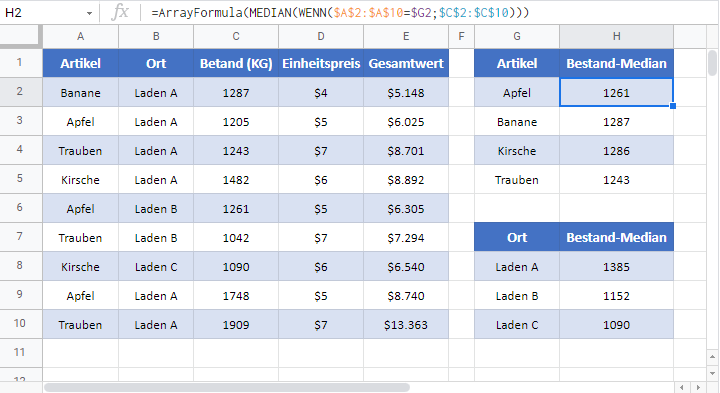The image size is (720, 393).
Task: Click the vertical scroll down arrow
Action: pyautogui.click(x=712, y=373)
